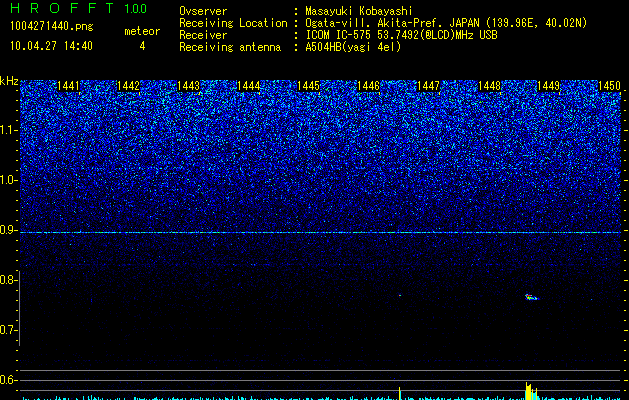The image size is (629, 400).
Task: Click the date stamp 10.04.27 14:40
Action: (51, 46)
